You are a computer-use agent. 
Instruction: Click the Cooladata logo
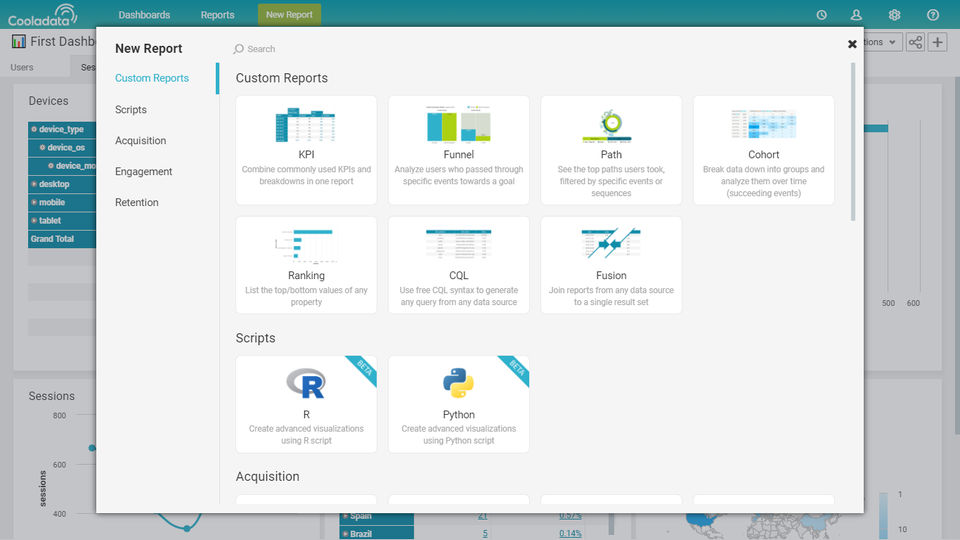(43, 15)
